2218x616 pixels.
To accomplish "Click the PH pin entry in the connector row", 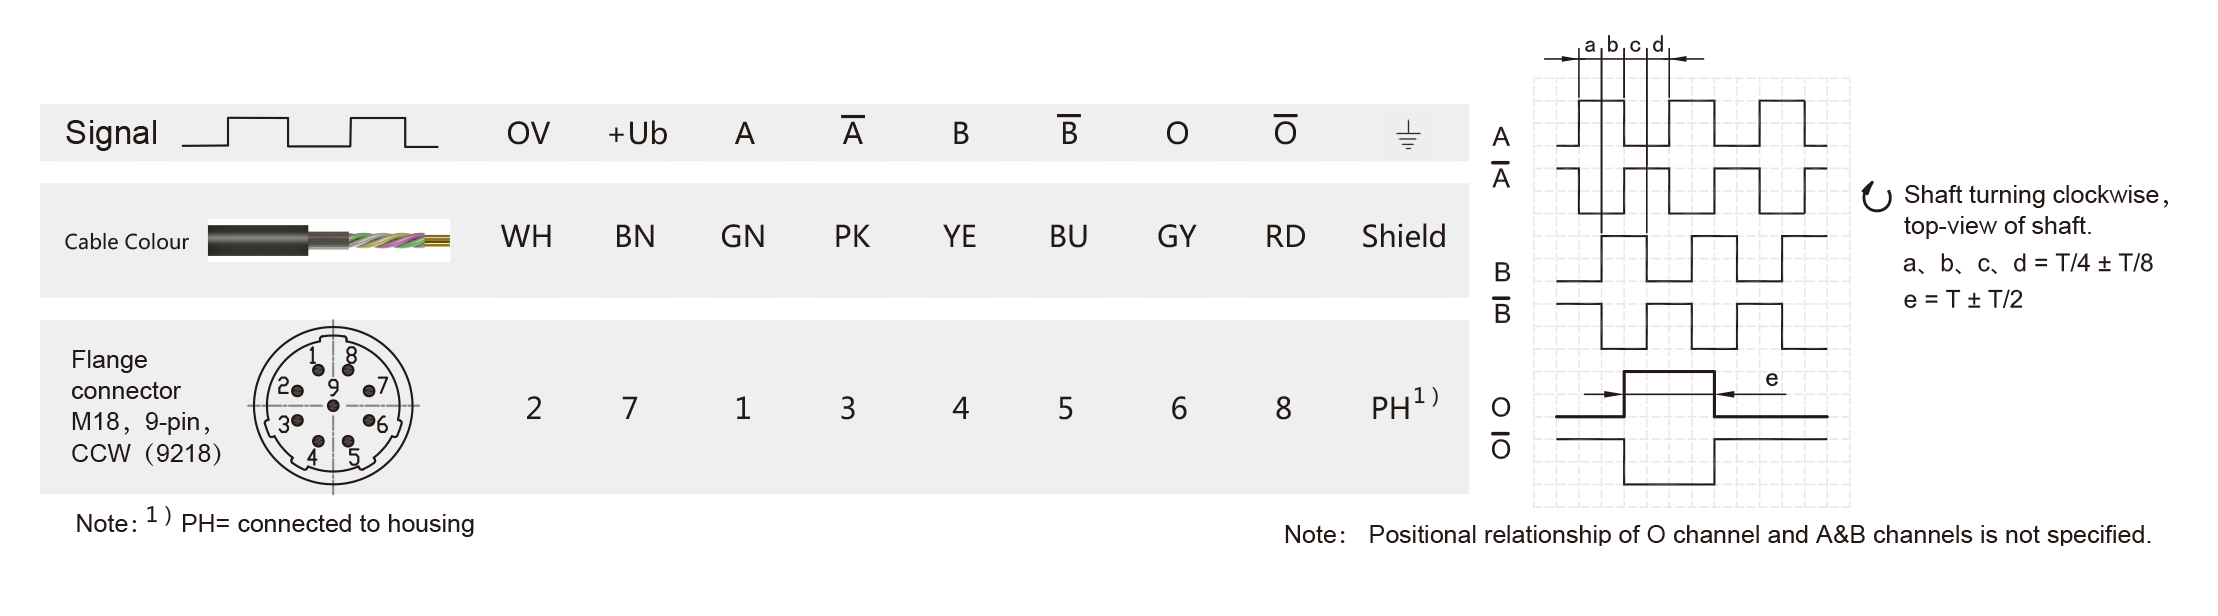I will (x=1403, y=406).
